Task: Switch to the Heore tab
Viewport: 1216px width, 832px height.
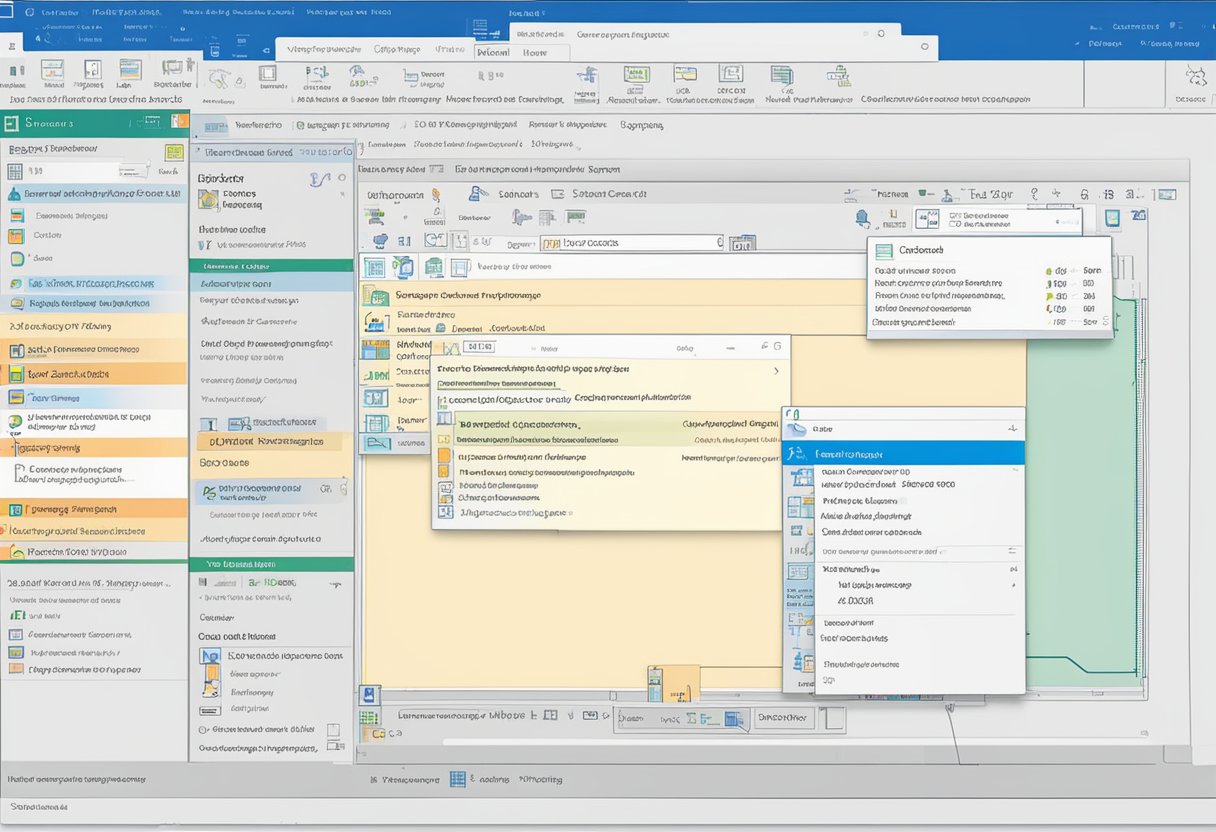Action: 534,53
